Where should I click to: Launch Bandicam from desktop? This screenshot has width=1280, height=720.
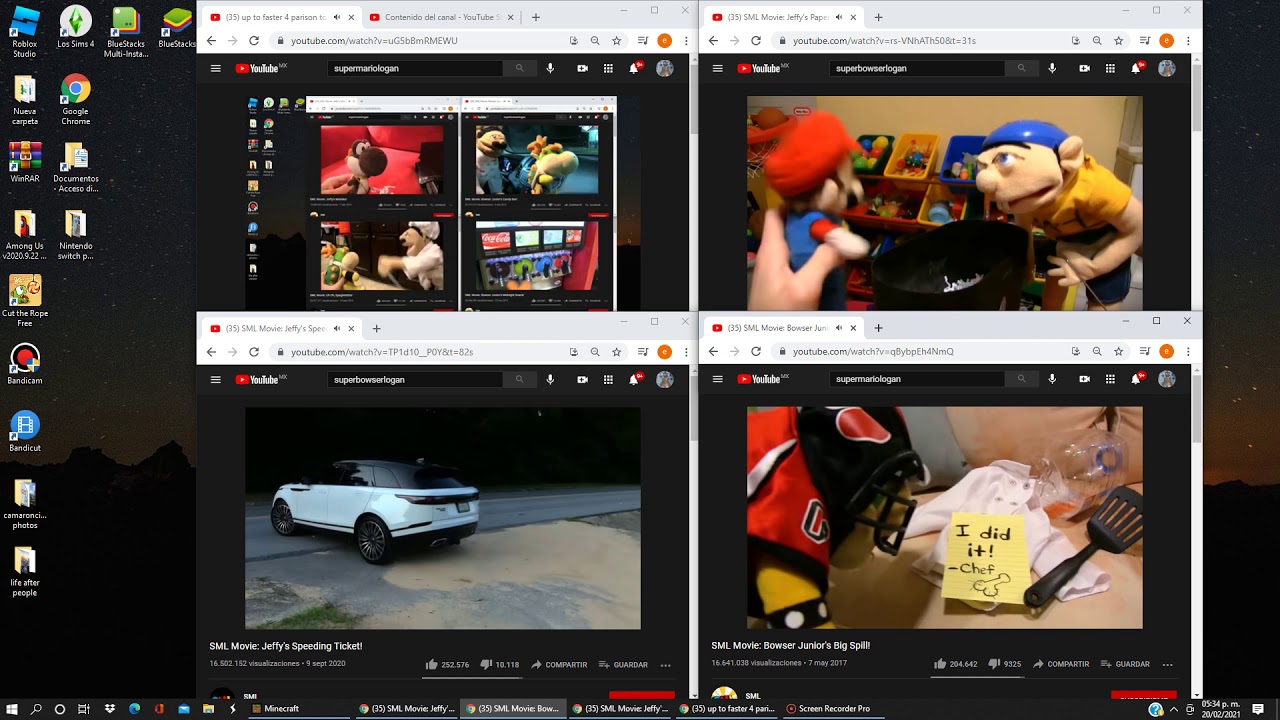25,364
